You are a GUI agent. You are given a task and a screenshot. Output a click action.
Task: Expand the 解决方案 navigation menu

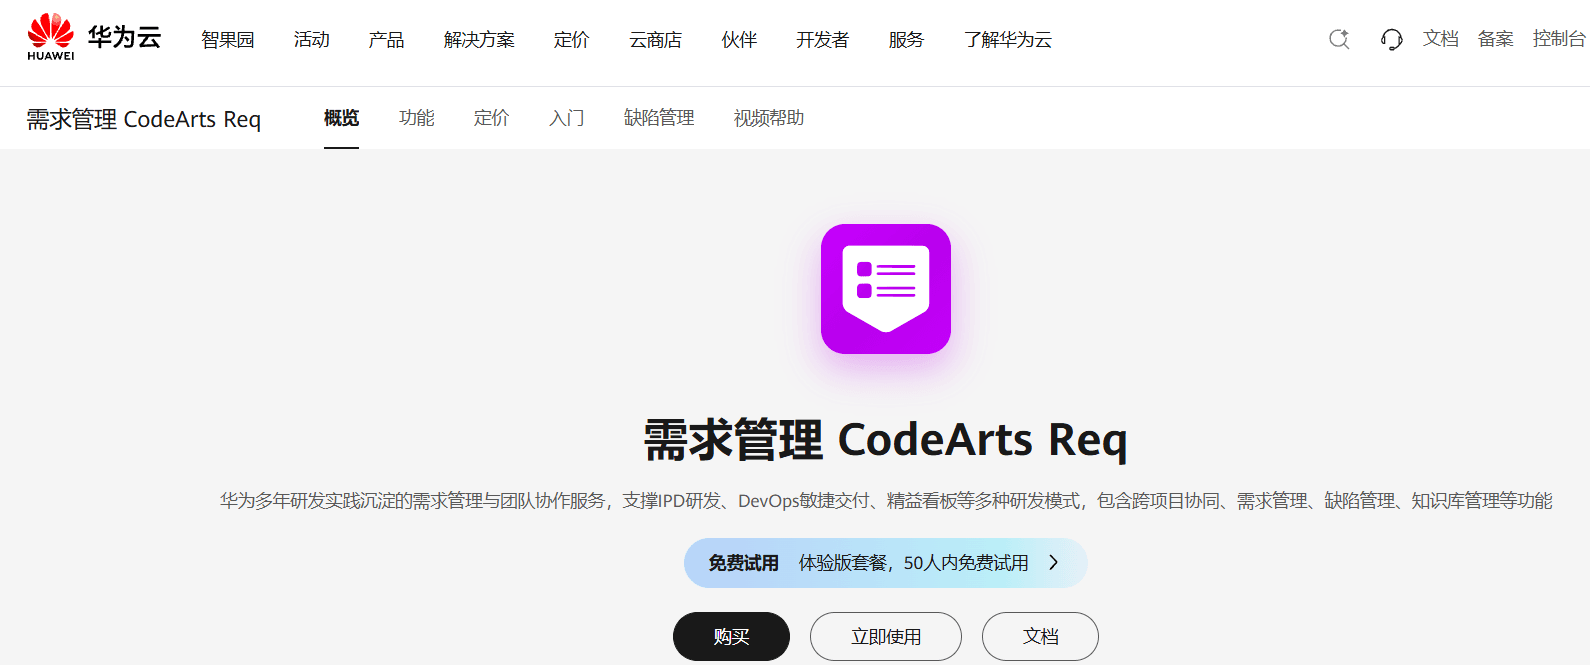tap(479, 39)
